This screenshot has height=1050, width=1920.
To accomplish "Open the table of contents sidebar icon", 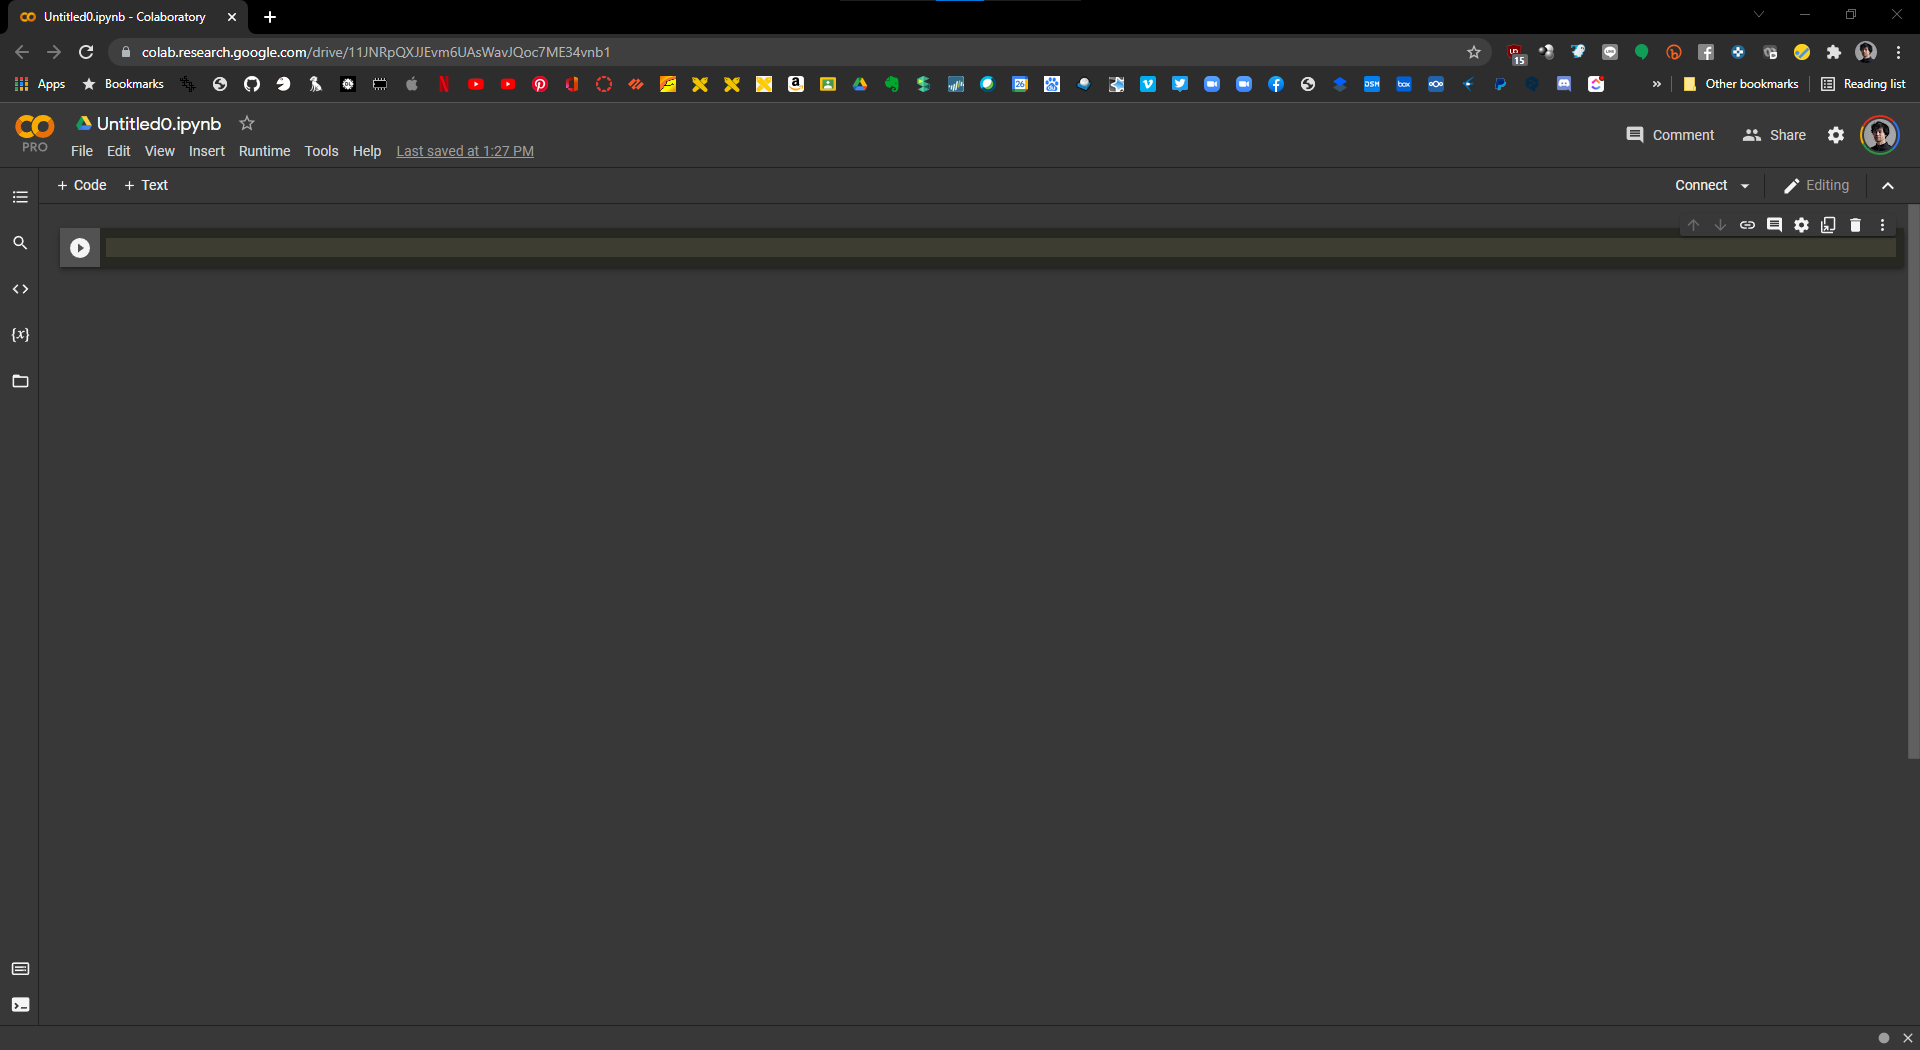I will [x=20, y=197].
